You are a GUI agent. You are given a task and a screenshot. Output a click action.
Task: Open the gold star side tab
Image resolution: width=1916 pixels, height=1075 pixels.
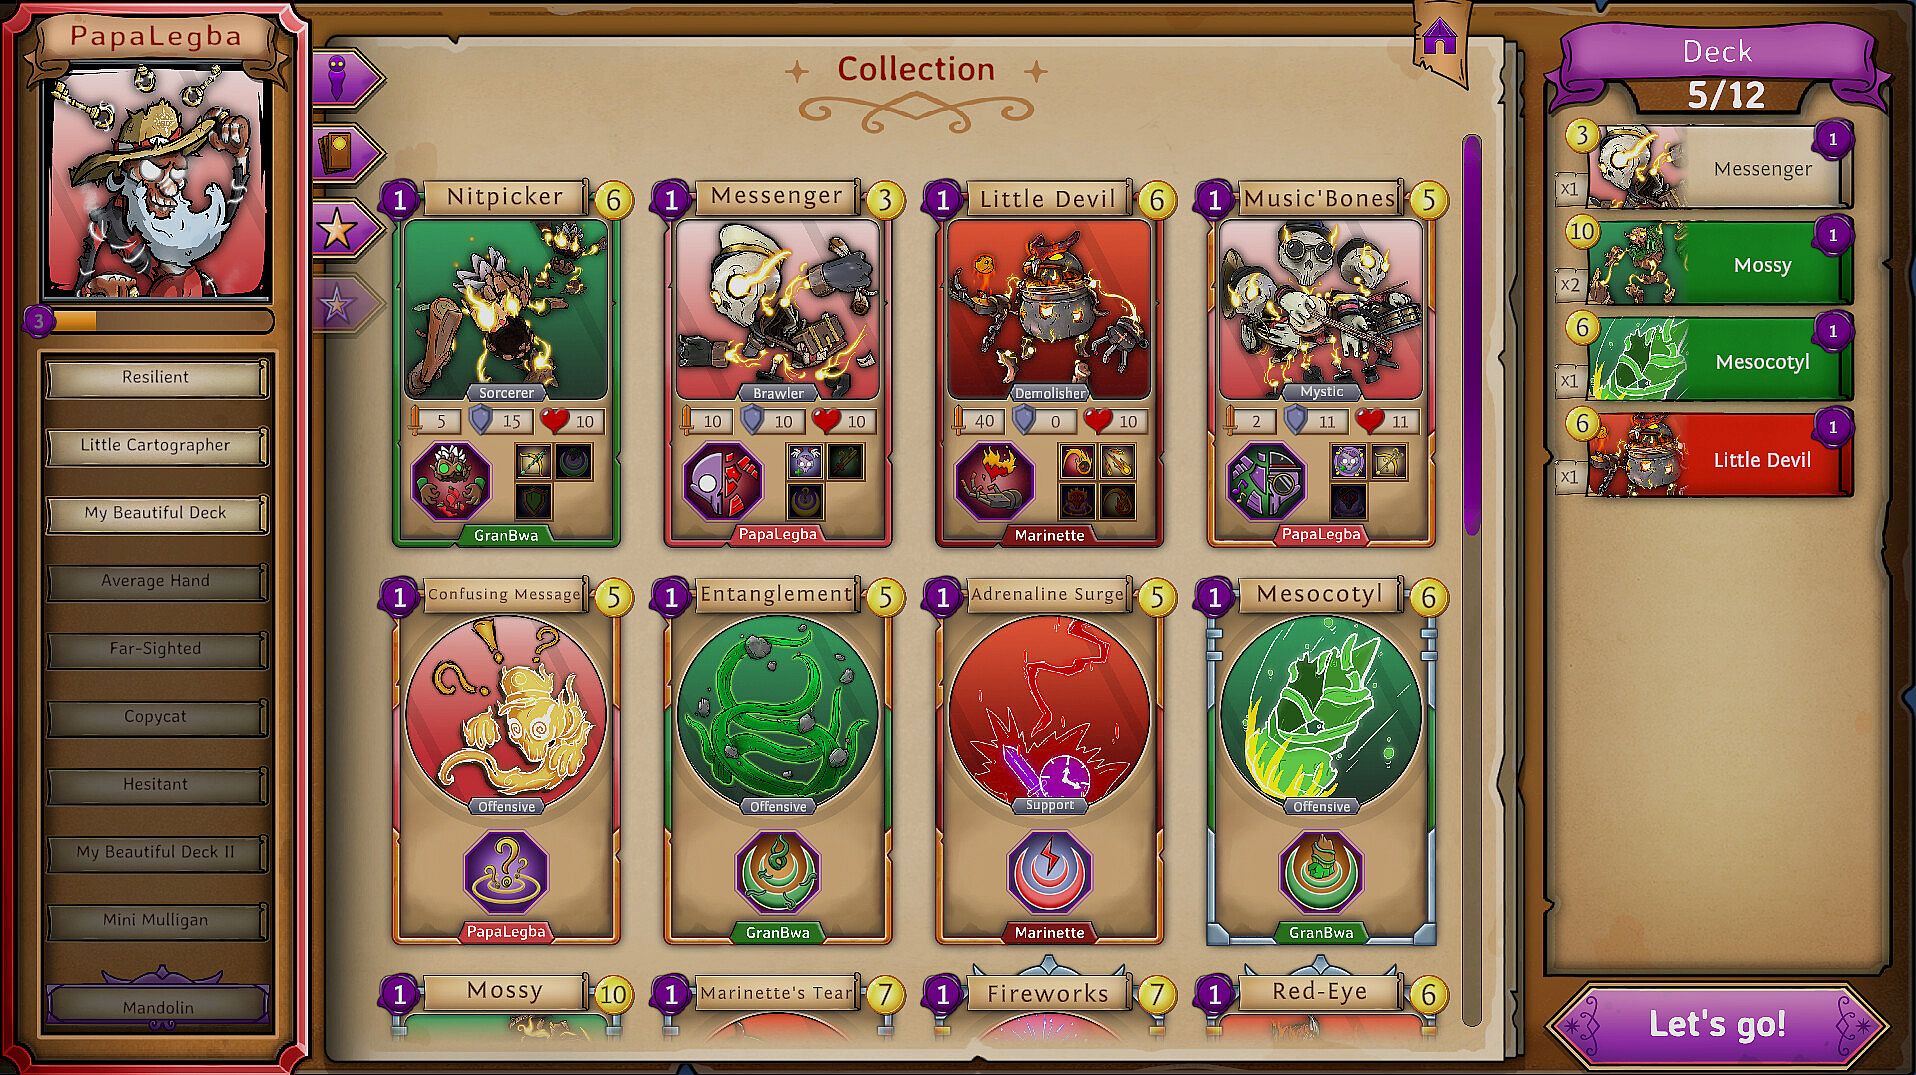click(345, 230)
